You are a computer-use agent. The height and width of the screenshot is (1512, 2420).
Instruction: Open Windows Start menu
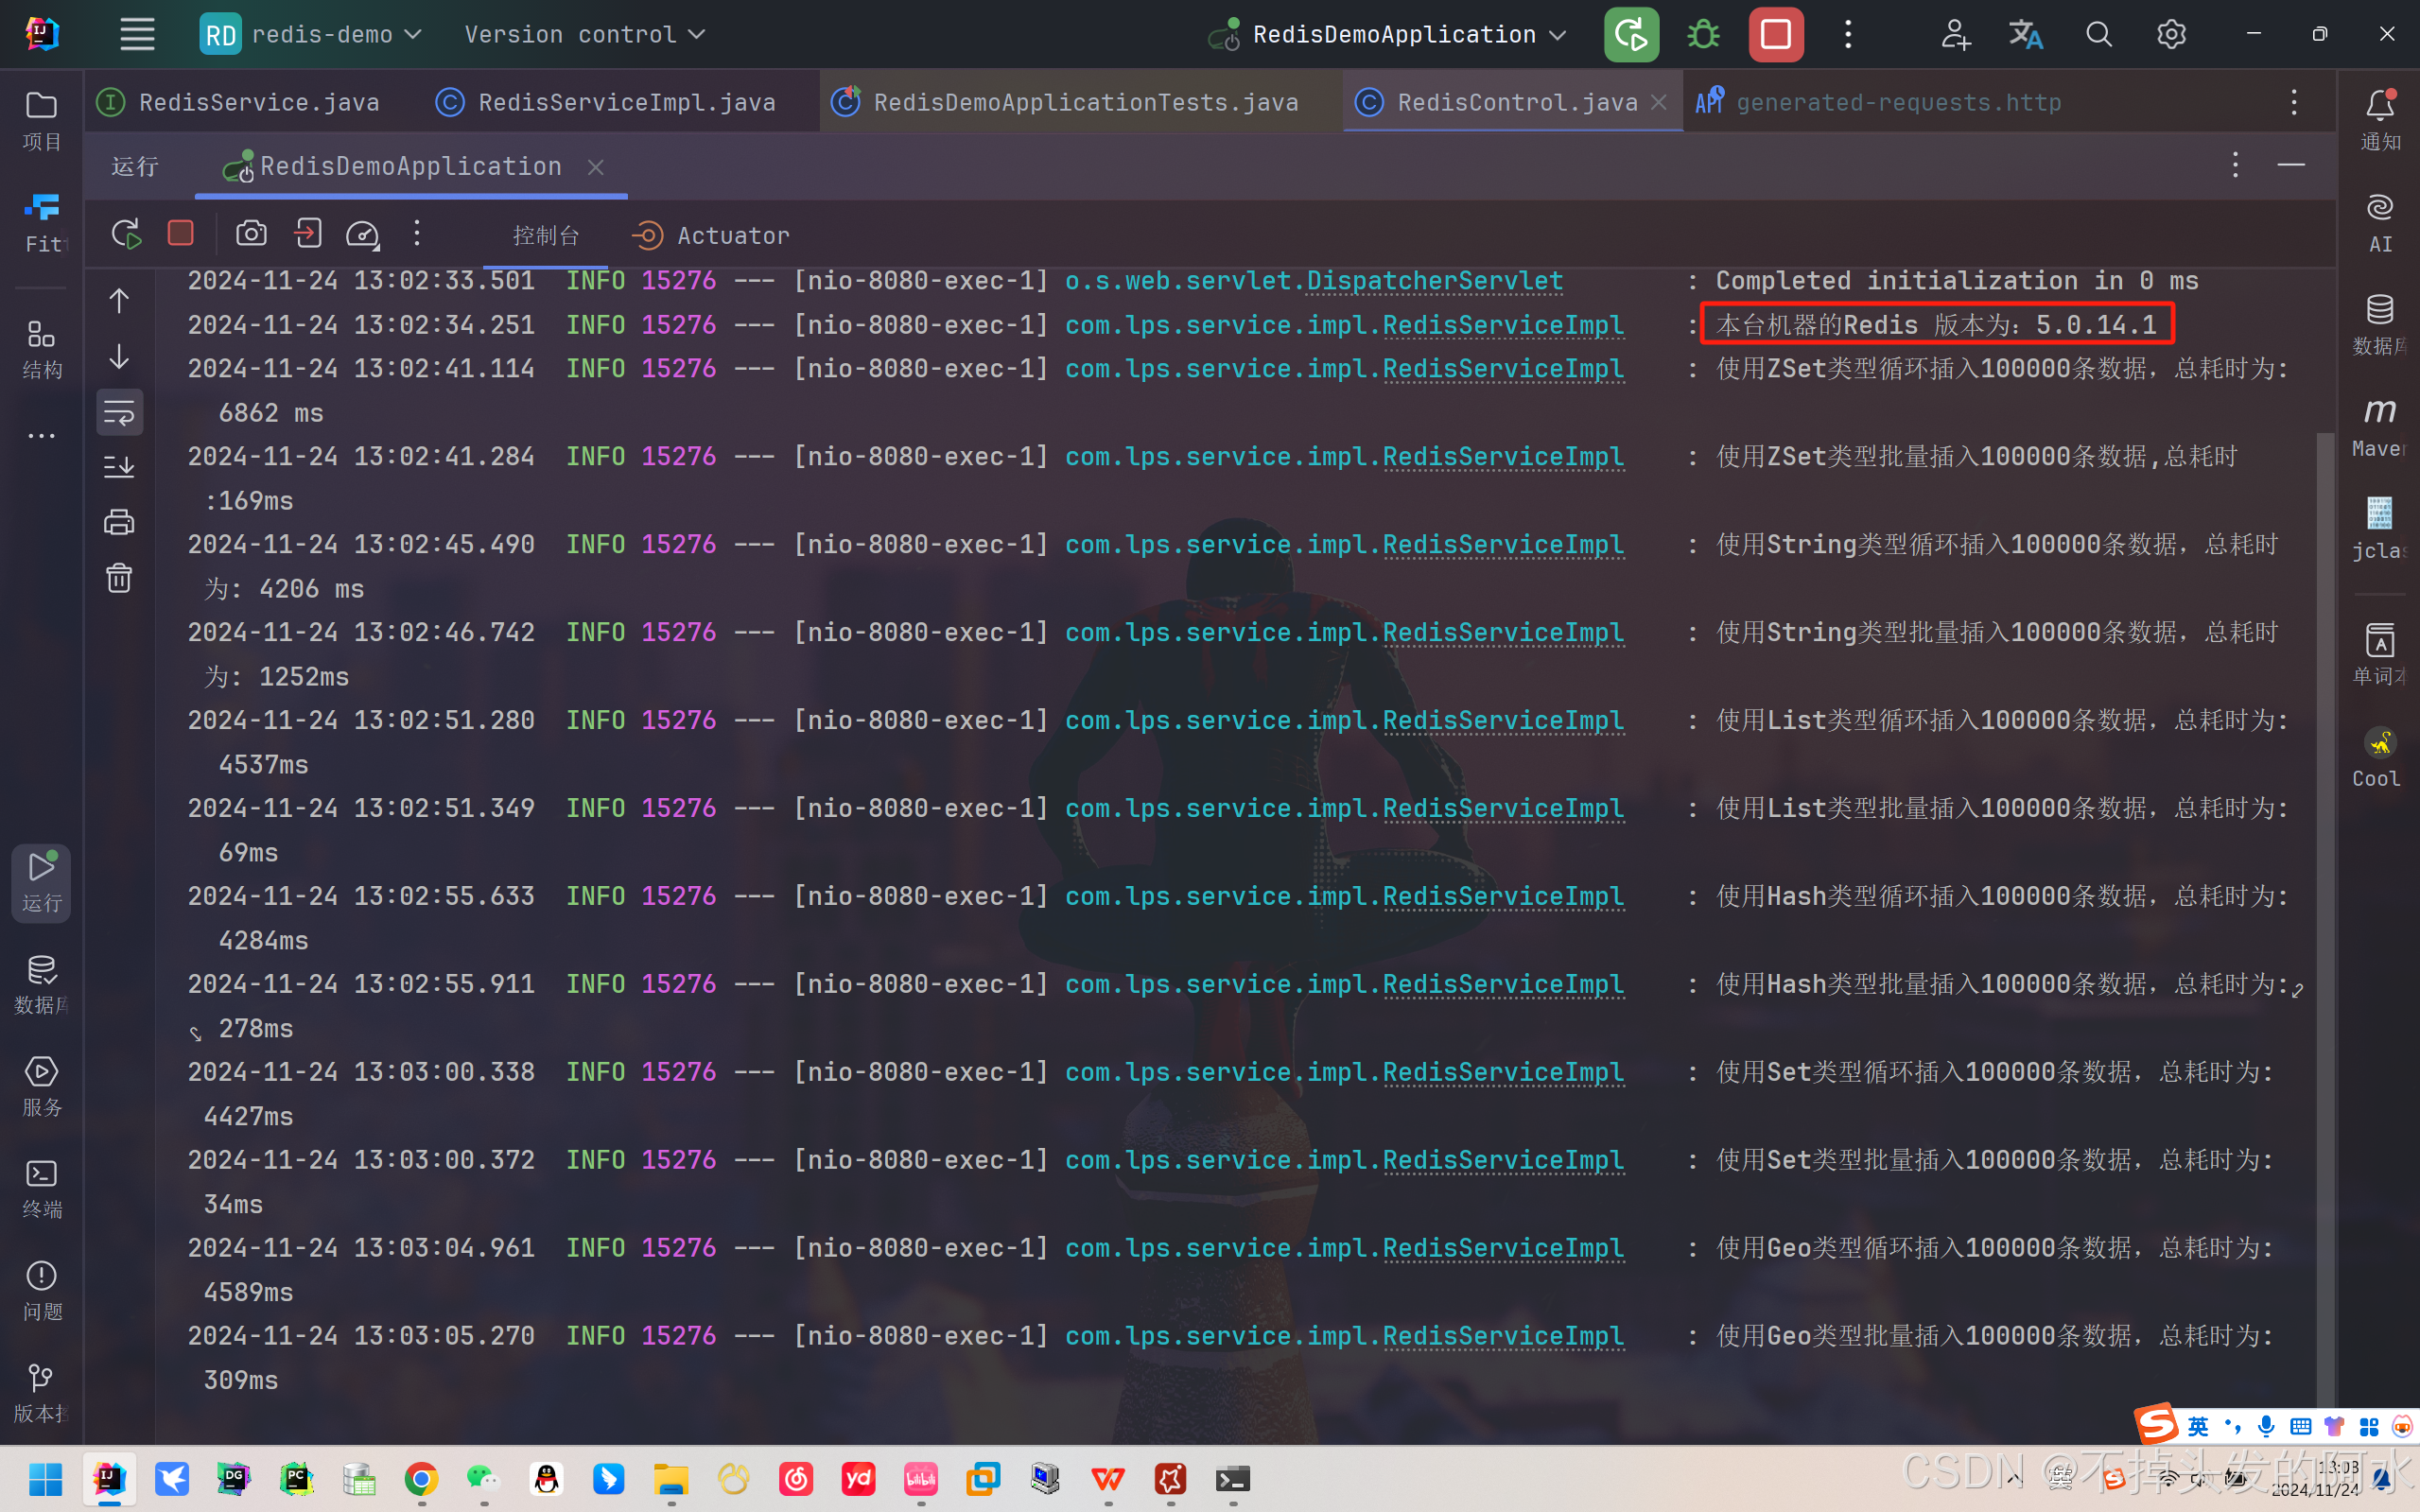[46, 1478]
